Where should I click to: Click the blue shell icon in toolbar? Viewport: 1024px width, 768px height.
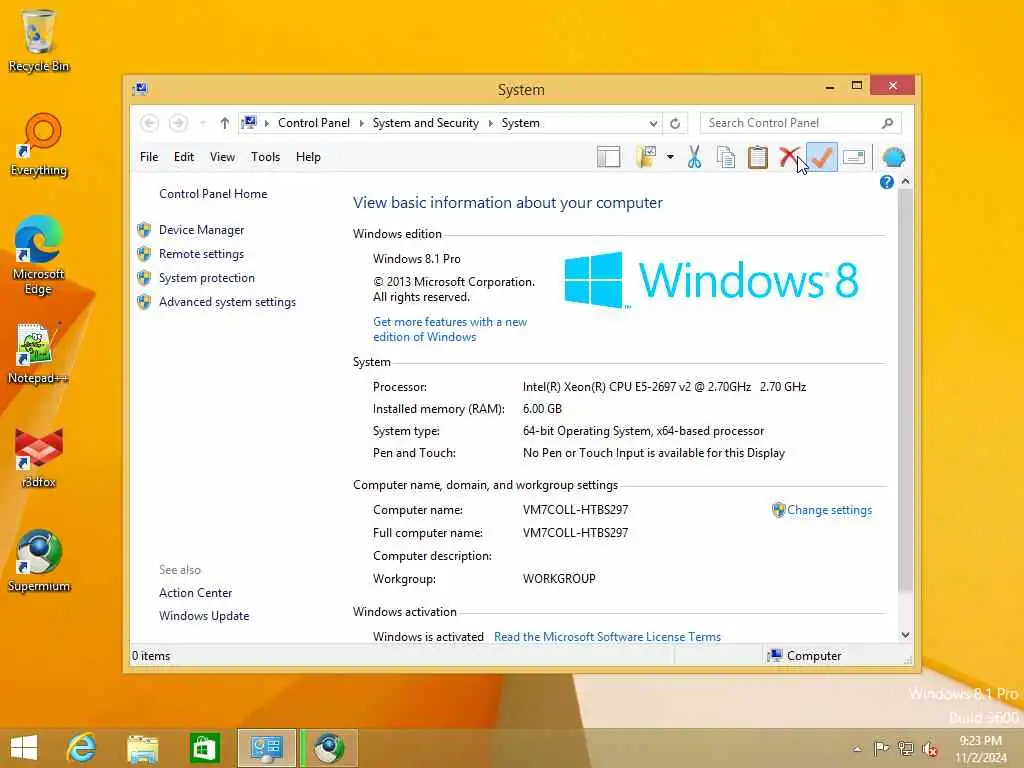893,157
